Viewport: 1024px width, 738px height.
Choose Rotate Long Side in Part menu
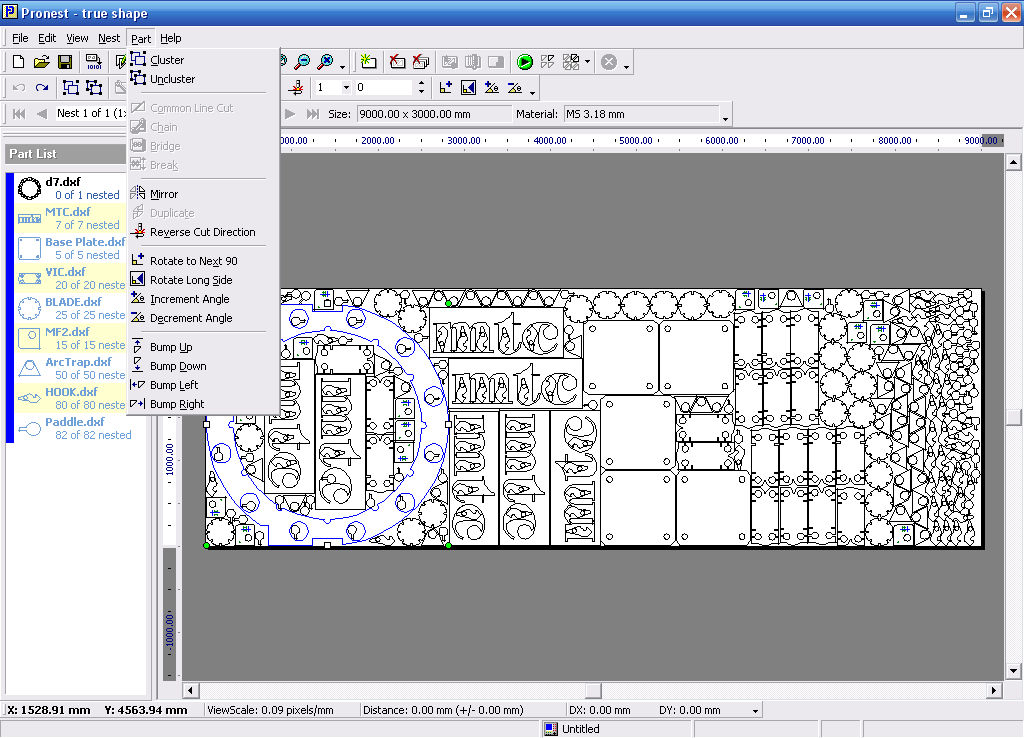pyautogui.click(x=190, y=280)
